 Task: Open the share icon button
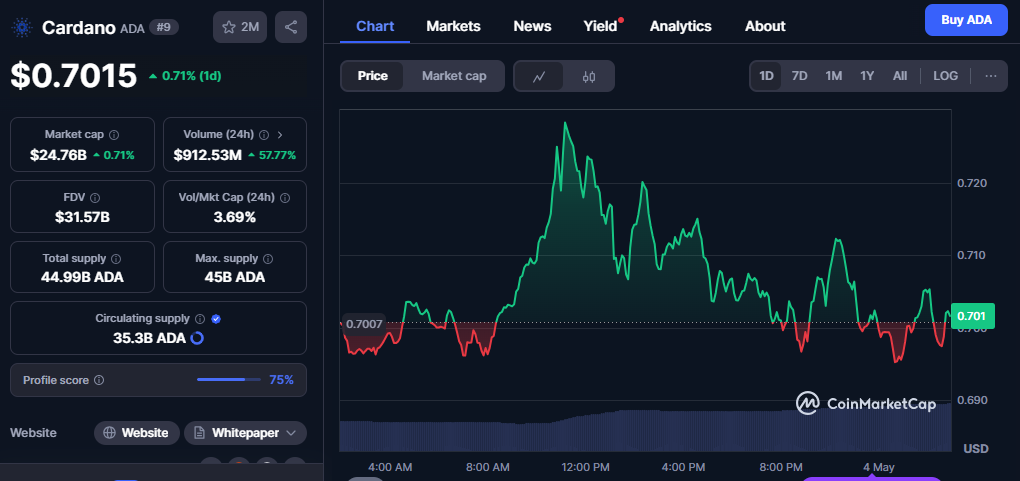point(291,27)
